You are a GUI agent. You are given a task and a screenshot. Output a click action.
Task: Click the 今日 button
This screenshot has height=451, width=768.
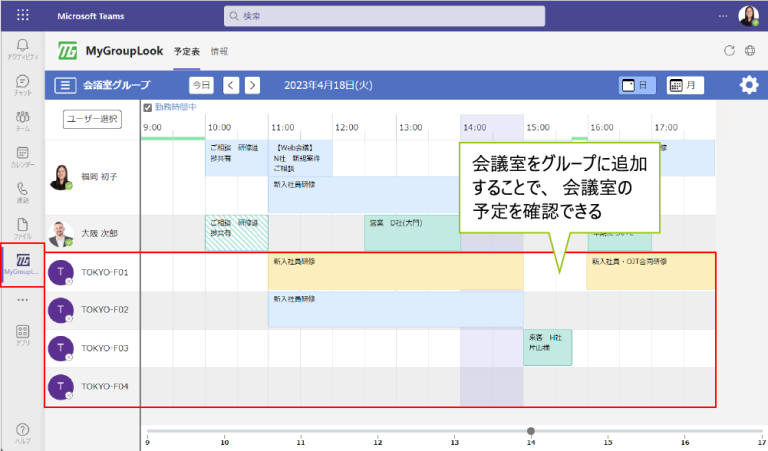point(201,86)
